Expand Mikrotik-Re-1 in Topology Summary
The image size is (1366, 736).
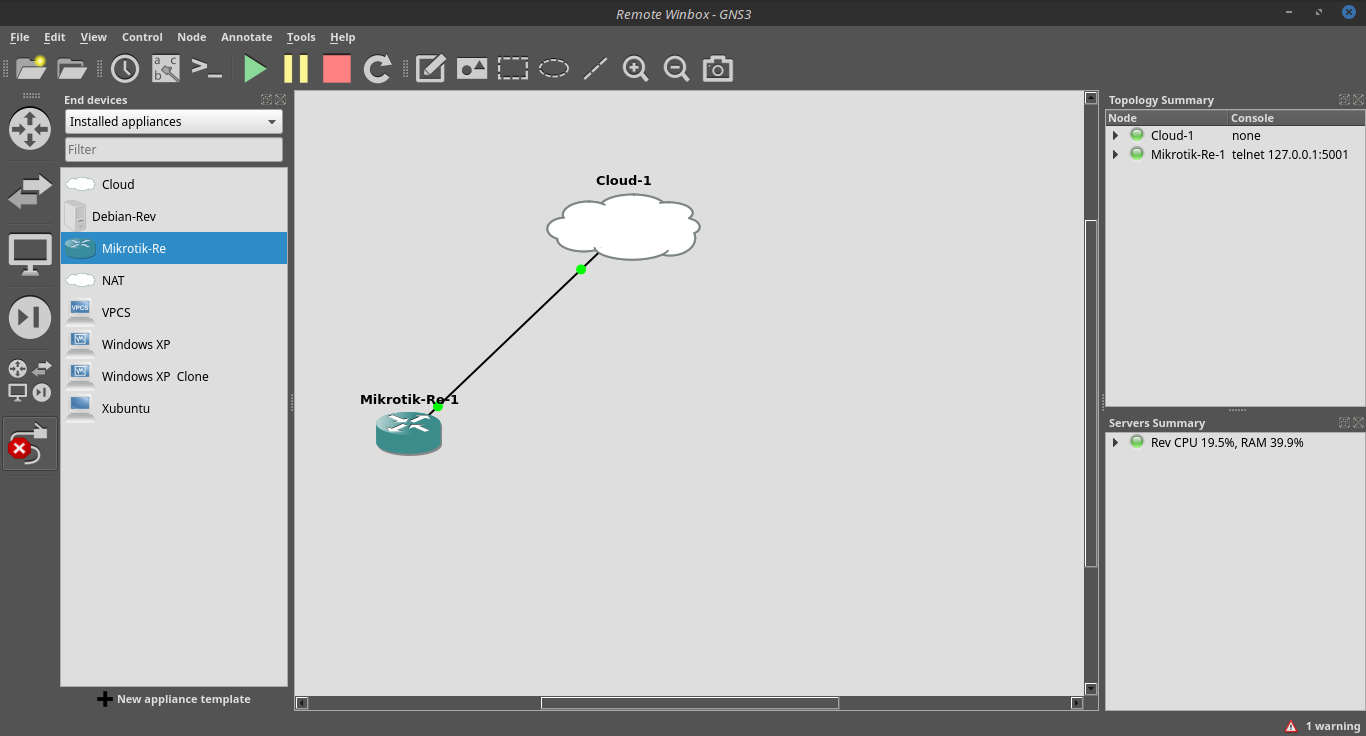[x=1115, y=153]
